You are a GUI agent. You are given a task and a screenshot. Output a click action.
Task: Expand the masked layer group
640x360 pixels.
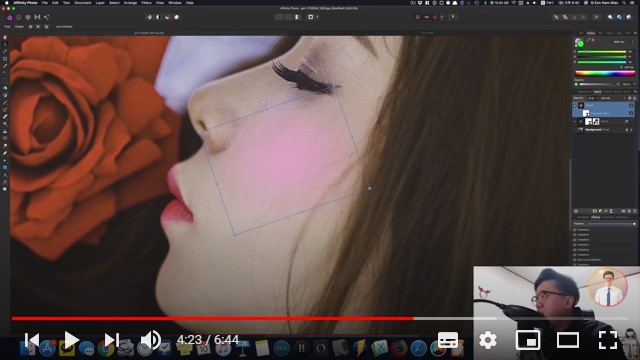click(x=575, y=122)
